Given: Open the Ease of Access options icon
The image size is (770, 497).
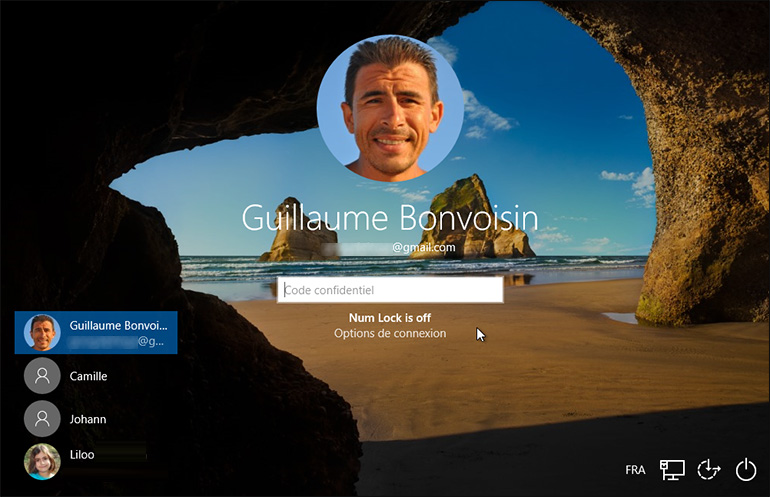Looking at the screenshot, I should tap(709, 469).
